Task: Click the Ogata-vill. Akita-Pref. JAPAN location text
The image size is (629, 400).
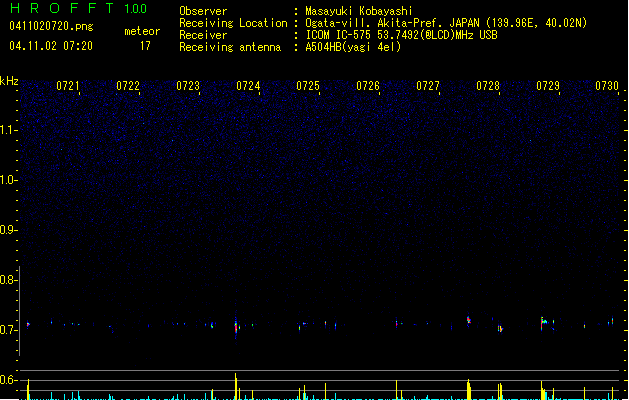Action: [x=446, y=23]
